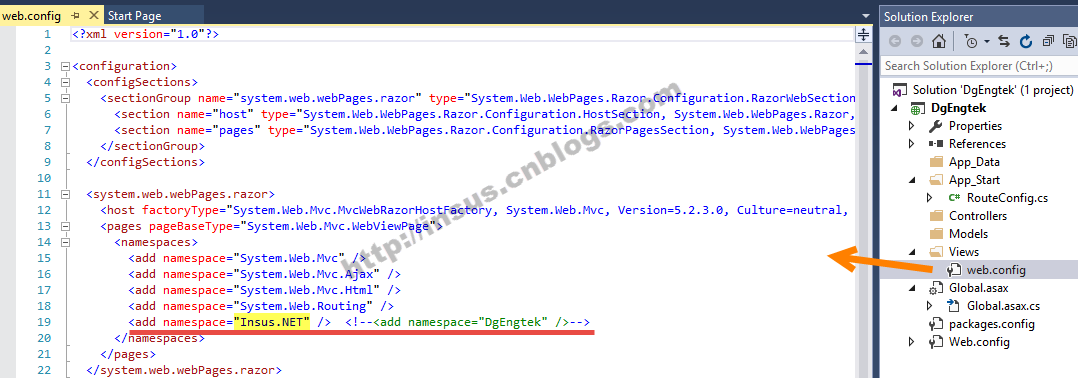Screen dimensions: 1078x378
Task: Expand the Global.asax.cs node arrow
Action: point(930,306)
